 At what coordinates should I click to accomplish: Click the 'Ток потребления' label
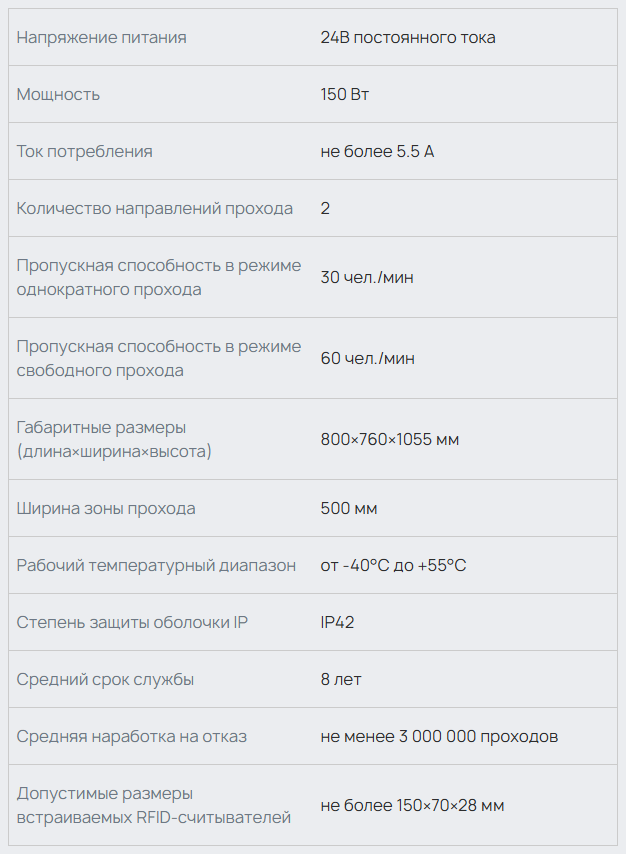tap(84, 151)
